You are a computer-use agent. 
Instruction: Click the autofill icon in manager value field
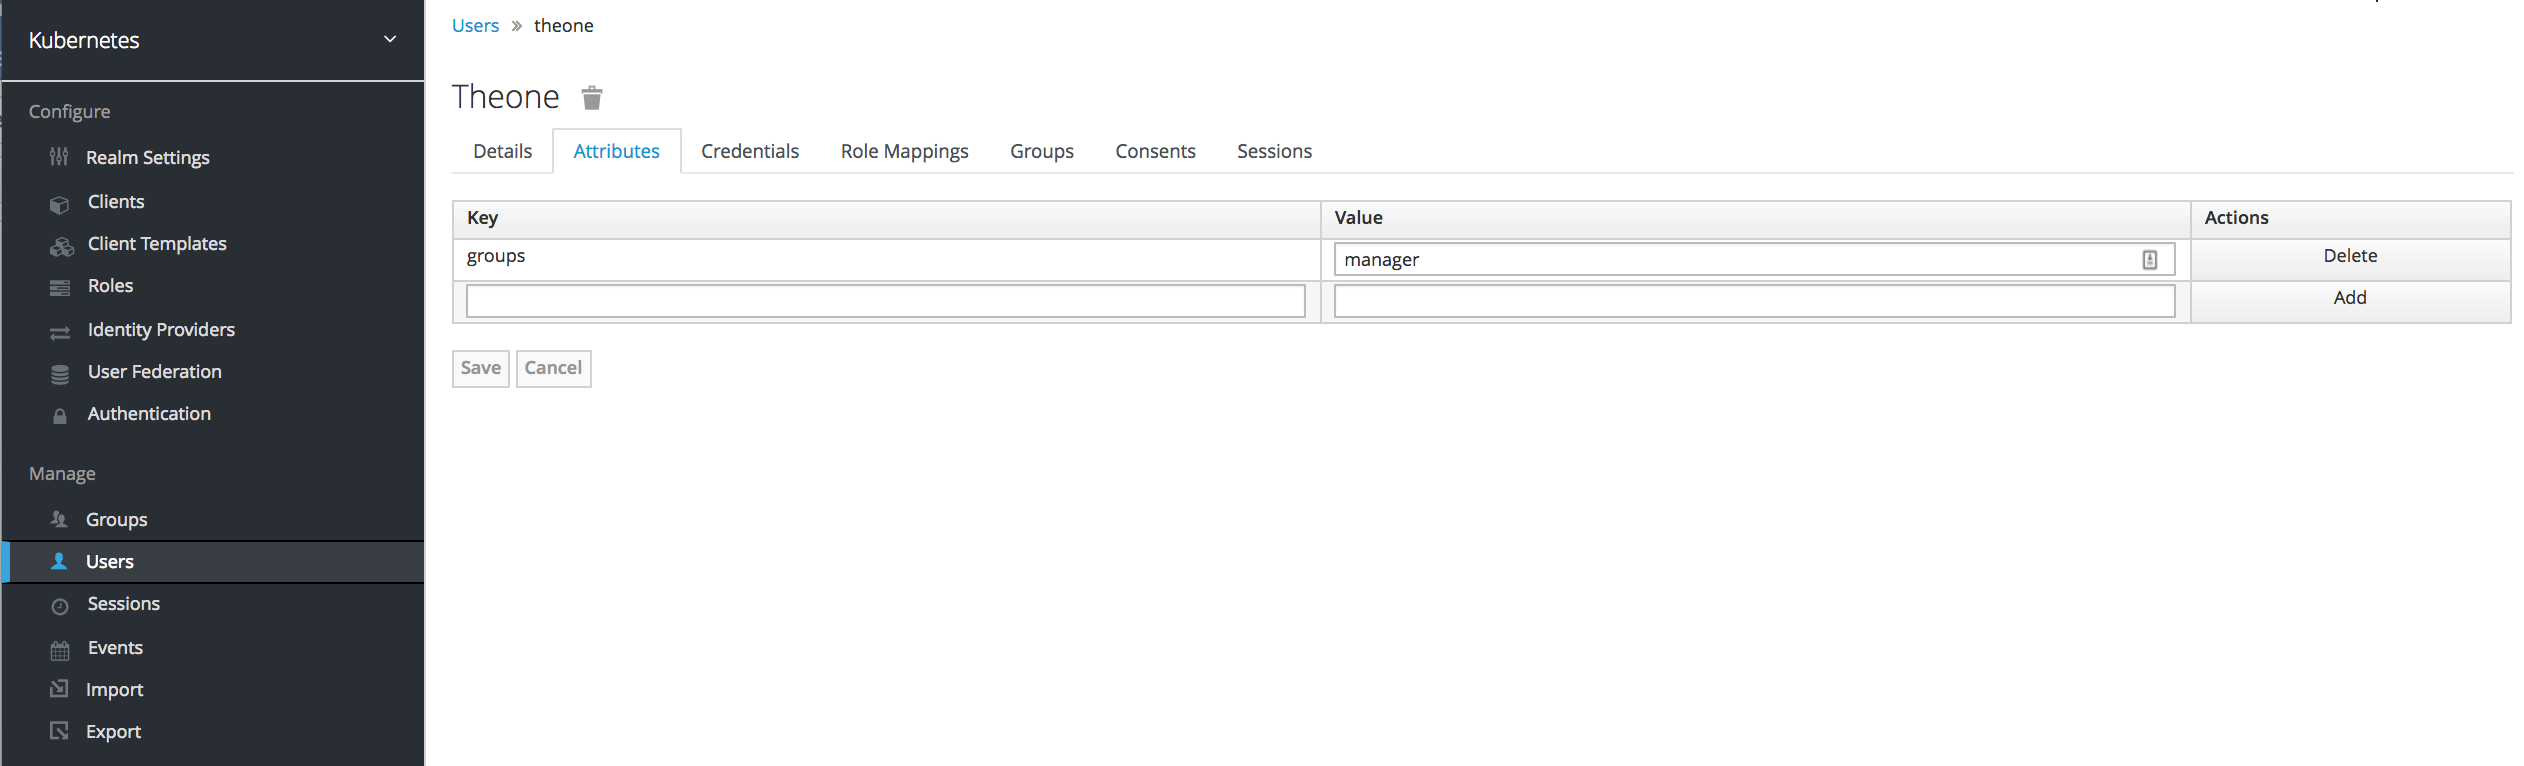(2150, 260)
